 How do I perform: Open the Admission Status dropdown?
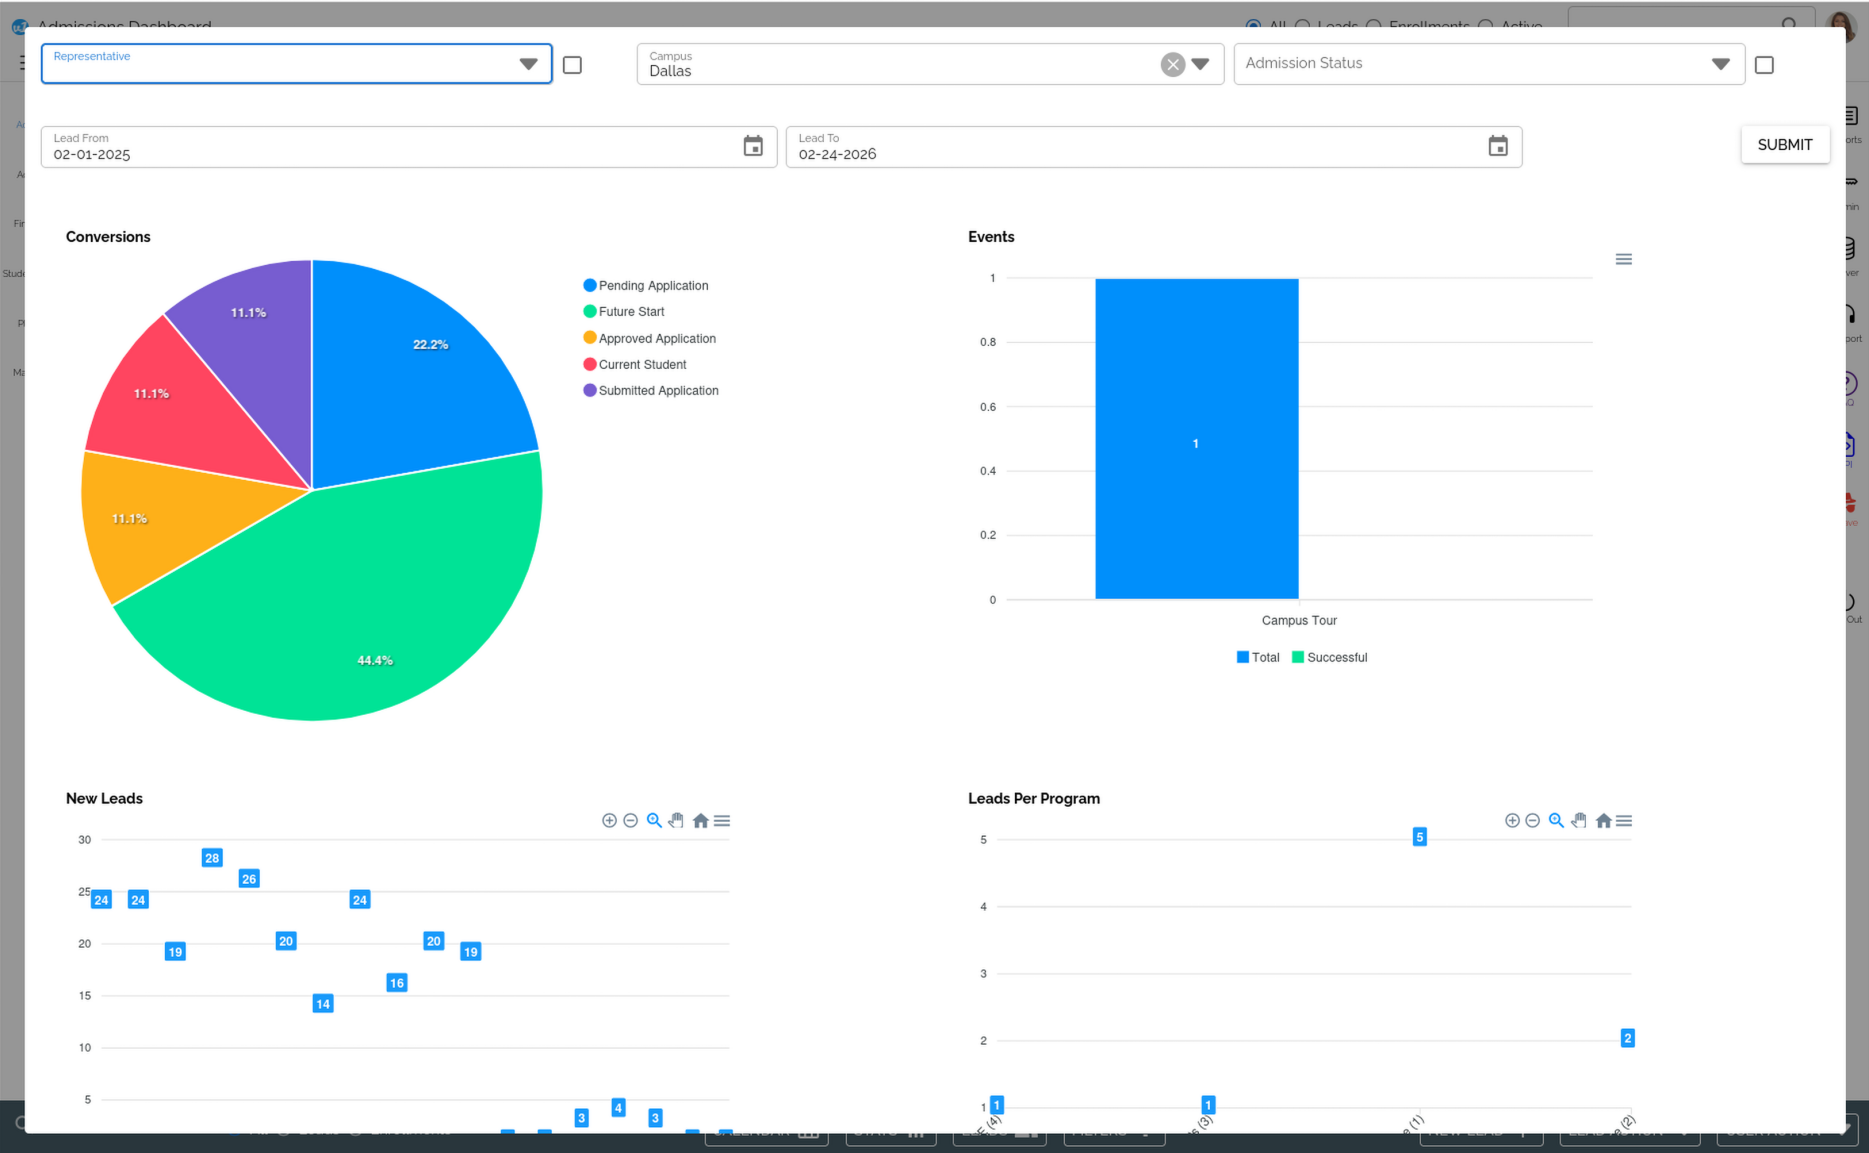click(1721, 63)
